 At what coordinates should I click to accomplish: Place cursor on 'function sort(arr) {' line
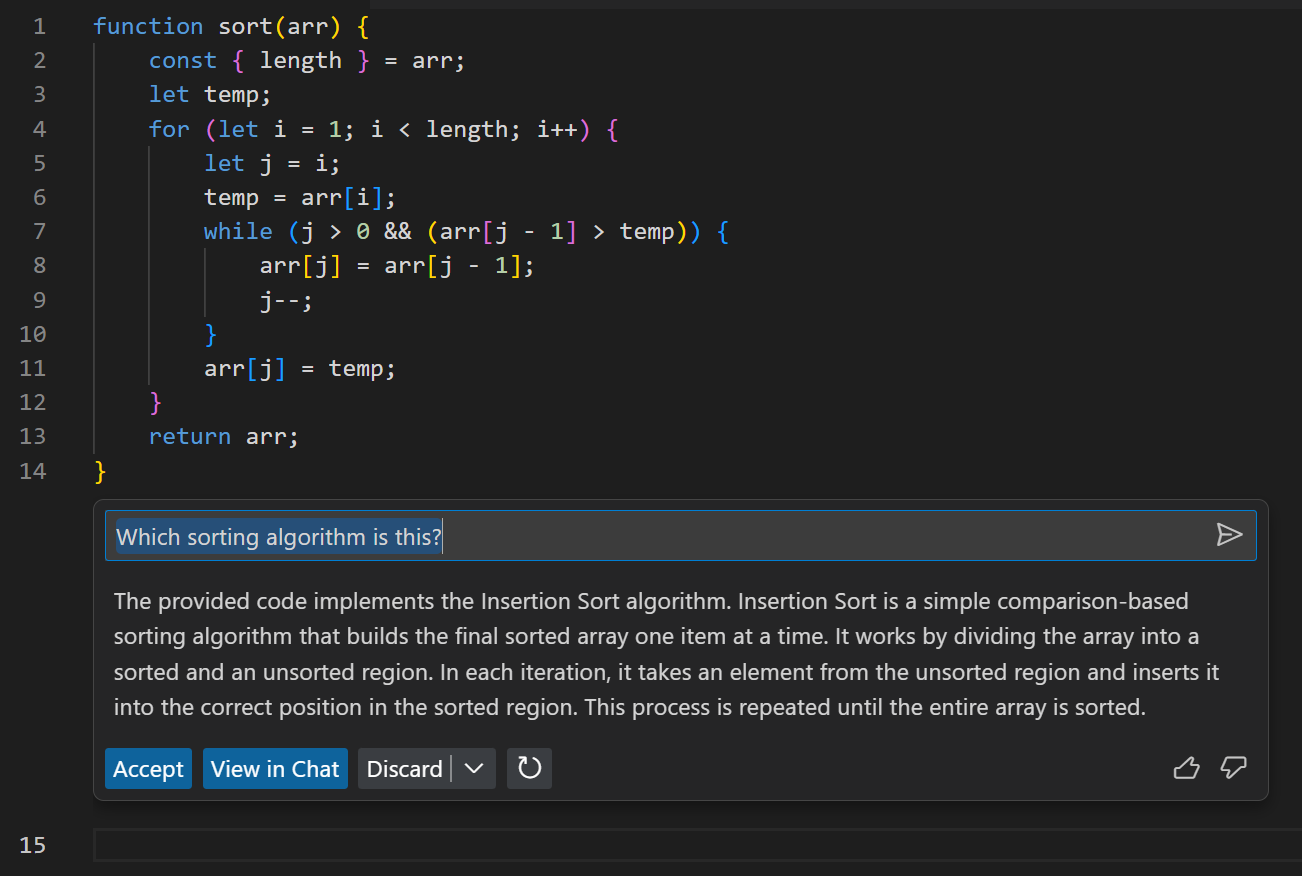point(232,26)
